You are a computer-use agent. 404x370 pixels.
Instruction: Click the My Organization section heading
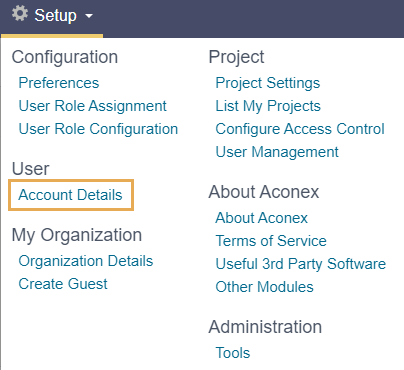[77, 235]
